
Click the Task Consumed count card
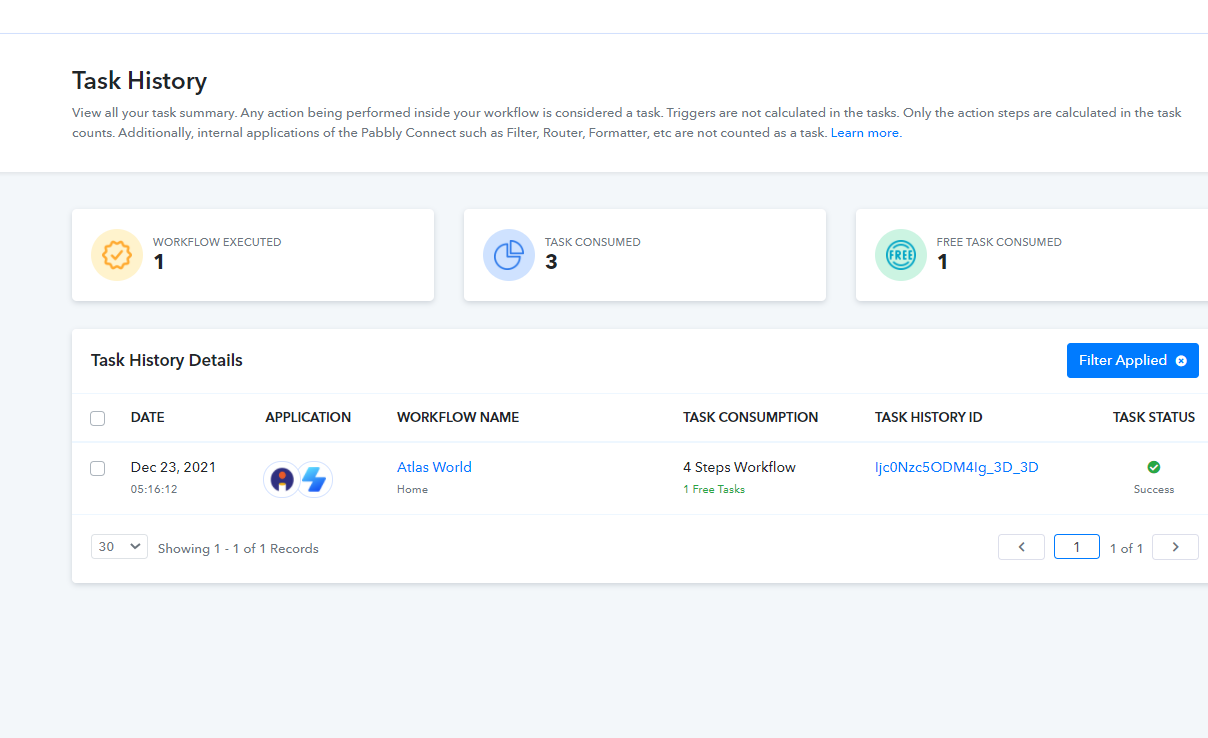click(645, 255)
